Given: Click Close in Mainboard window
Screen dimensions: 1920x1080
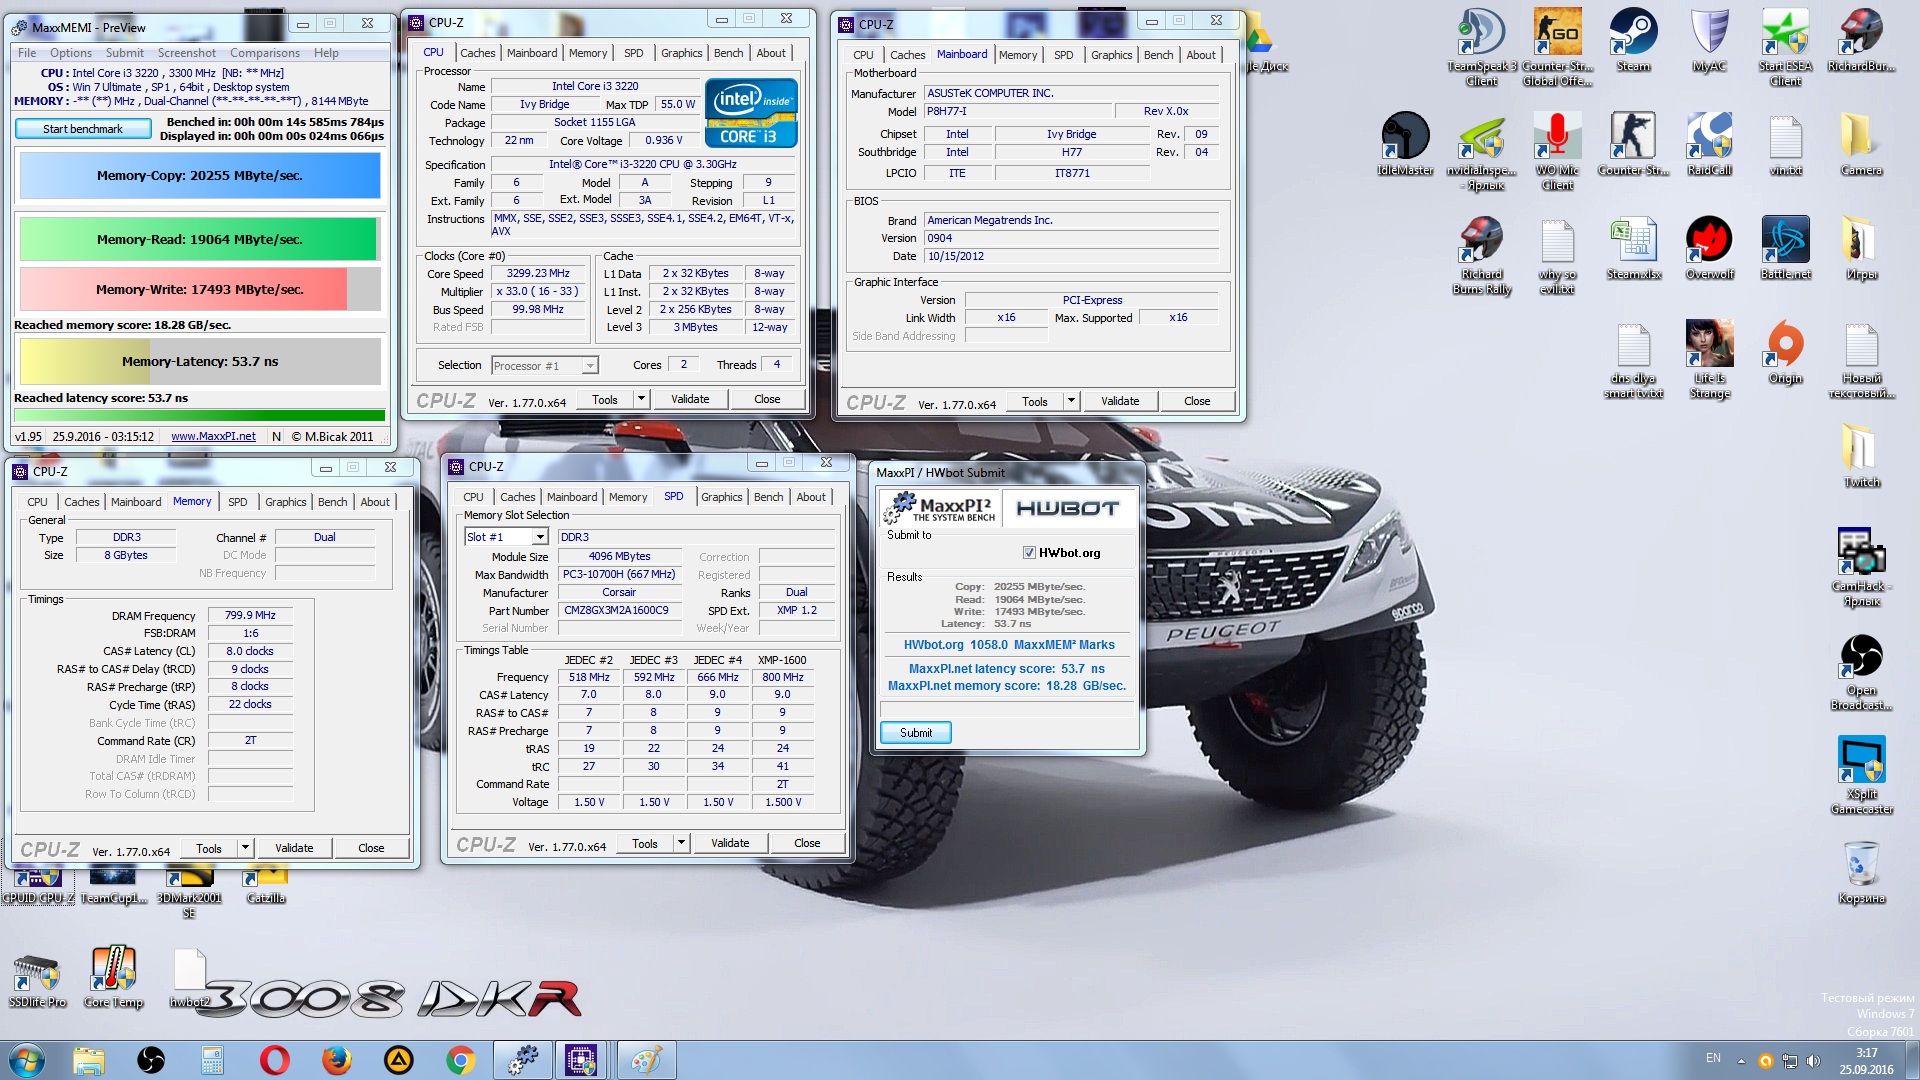Looking at the screenshot, I should [x=1197, y=401].
